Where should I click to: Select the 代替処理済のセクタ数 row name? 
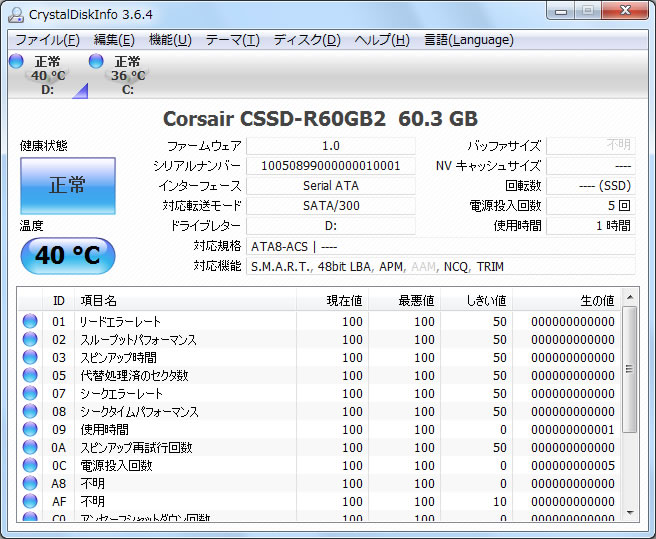click(134, 375)
